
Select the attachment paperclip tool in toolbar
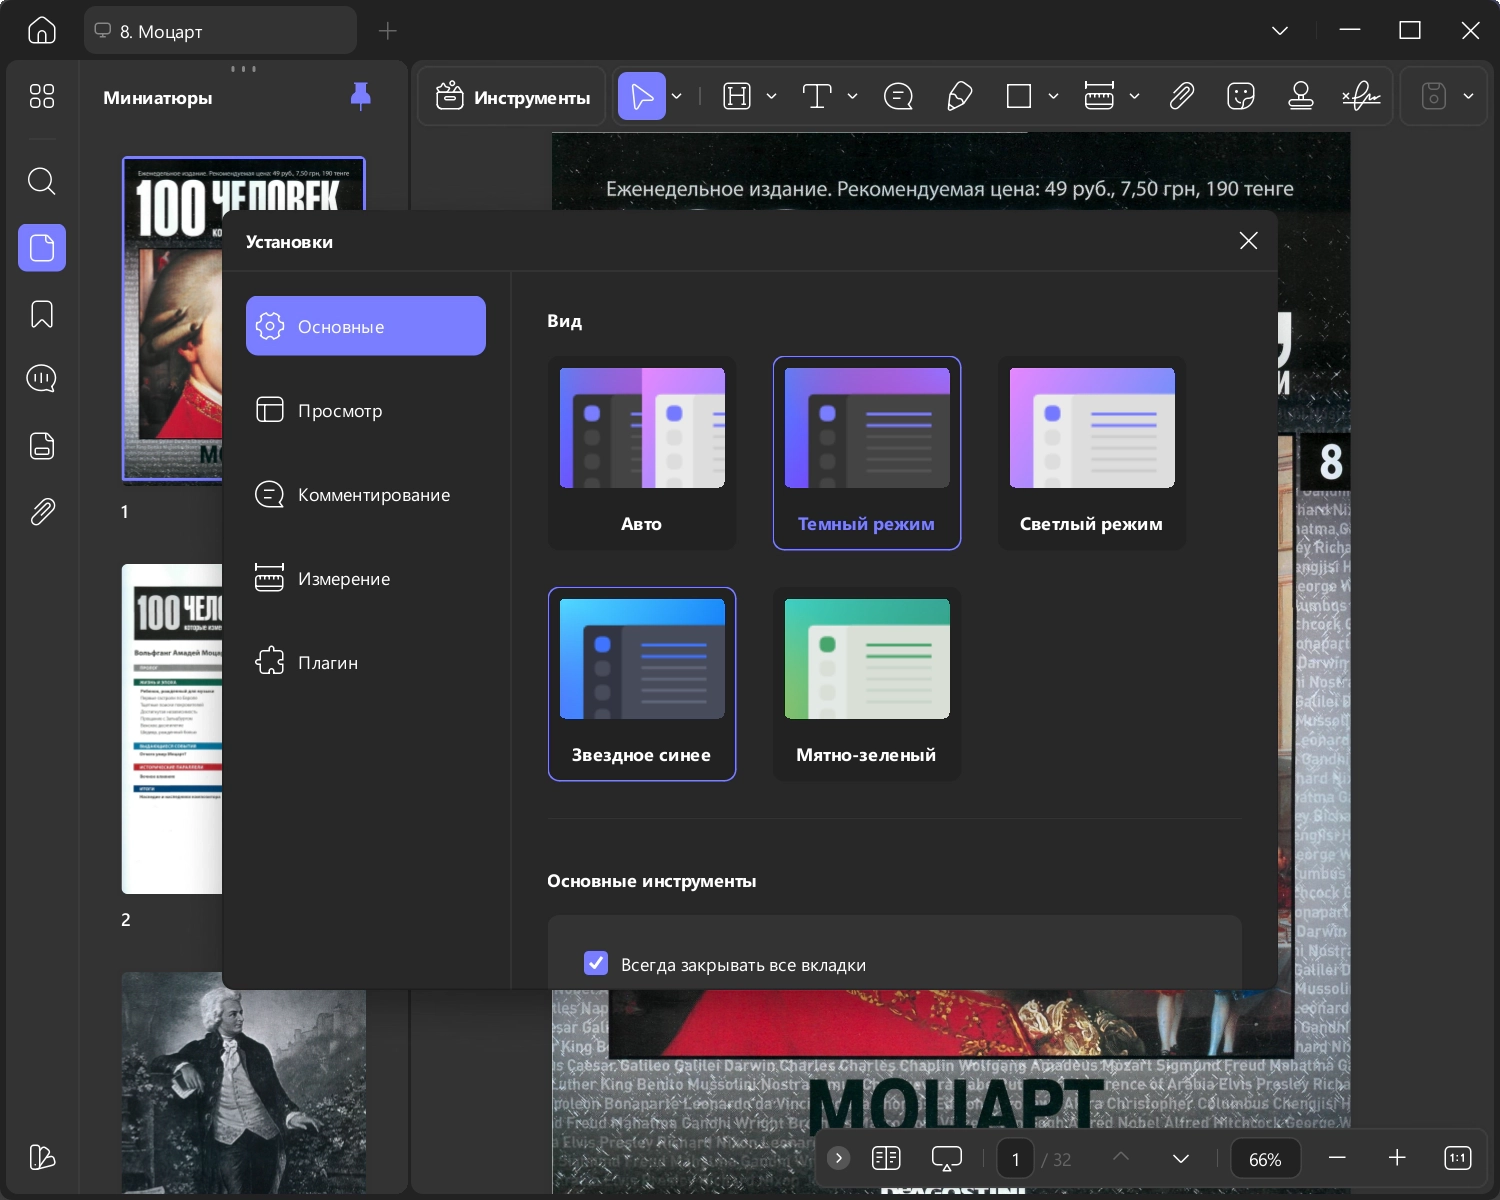click(x=1182, y=96)
